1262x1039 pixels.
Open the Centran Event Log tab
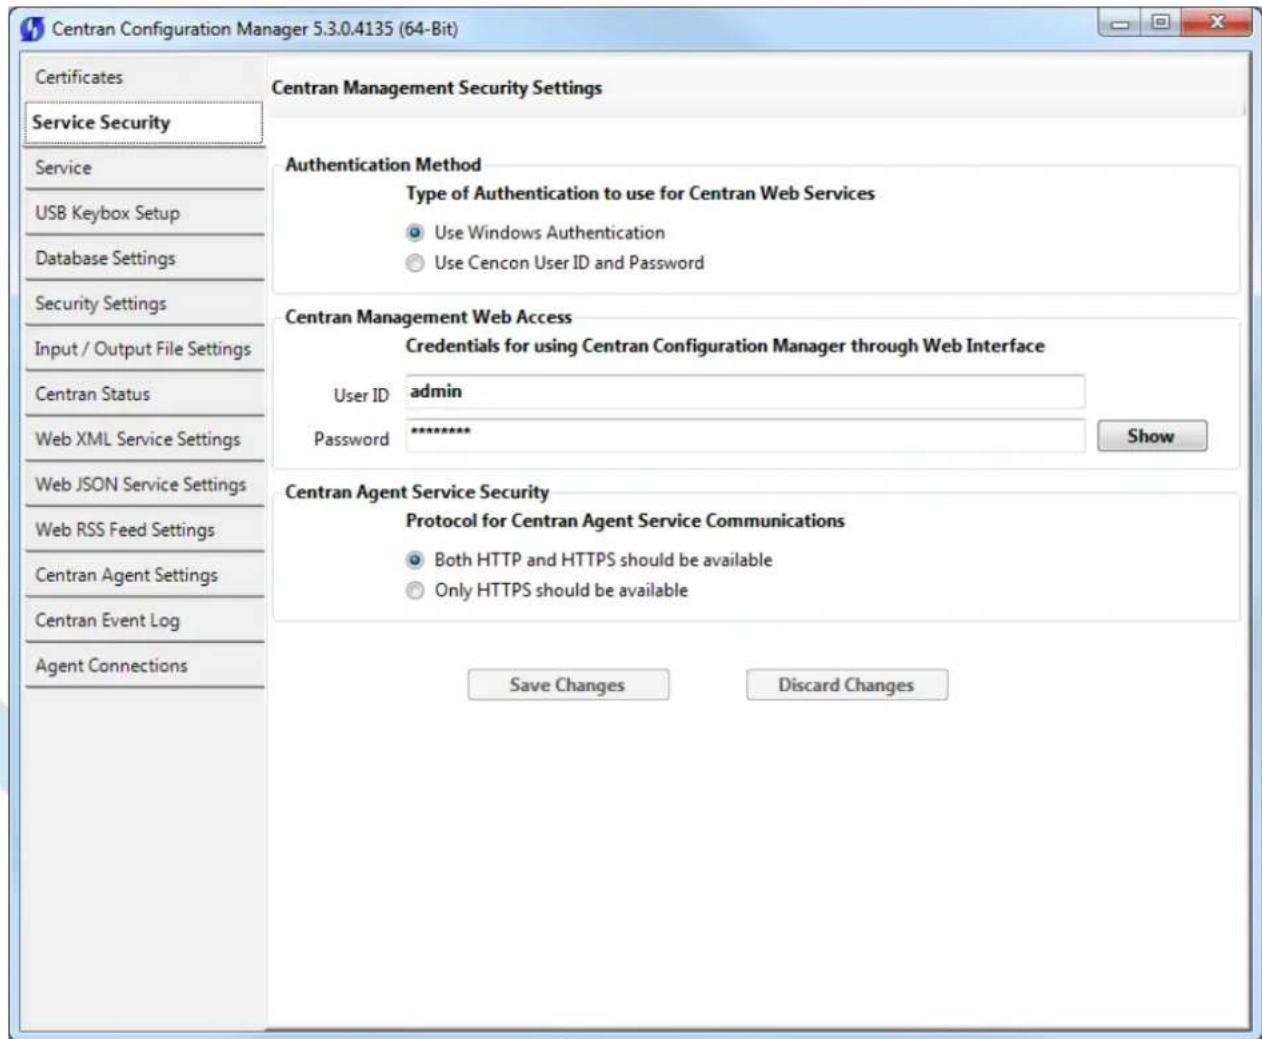(144, 620)
